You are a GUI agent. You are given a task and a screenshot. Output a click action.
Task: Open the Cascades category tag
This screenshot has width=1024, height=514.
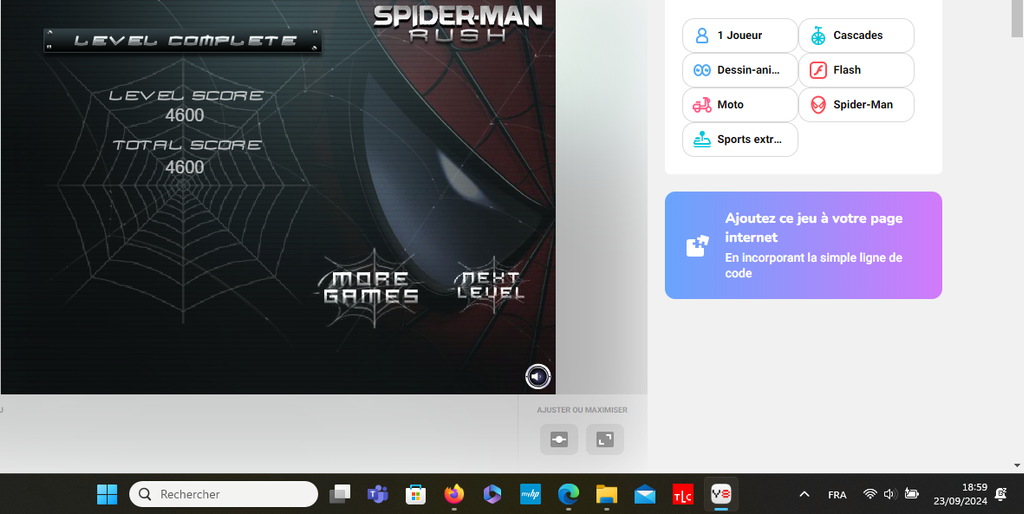[856, 35]
